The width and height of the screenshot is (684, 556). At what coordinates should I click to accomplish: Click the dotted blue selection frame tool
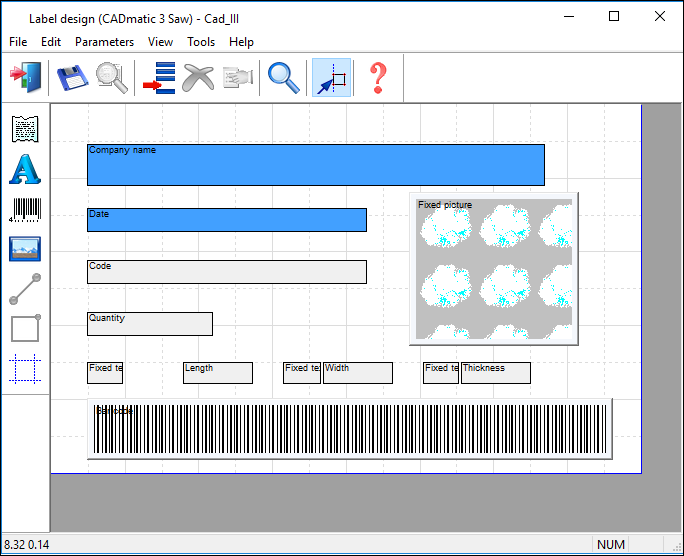pyautogui.click(x=25, y=368)
